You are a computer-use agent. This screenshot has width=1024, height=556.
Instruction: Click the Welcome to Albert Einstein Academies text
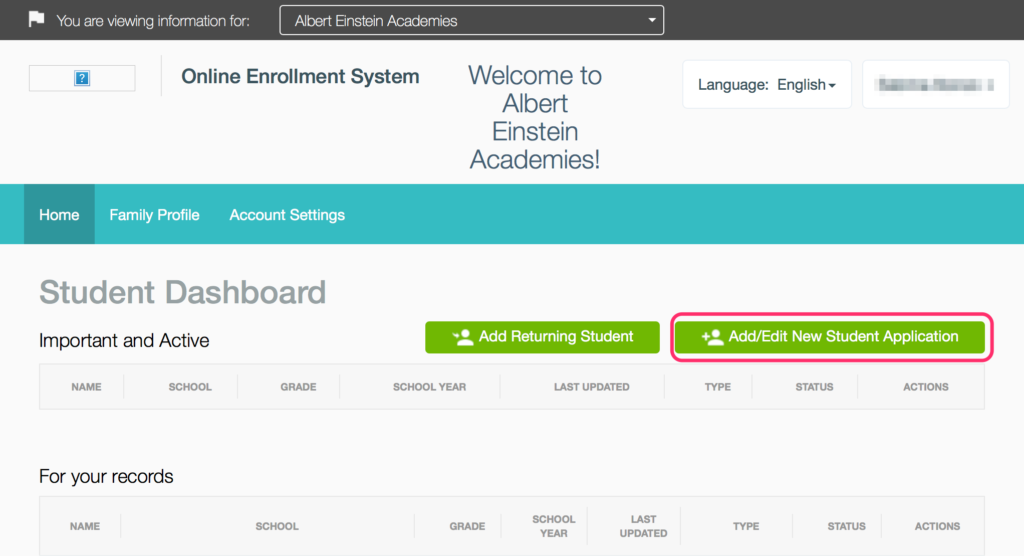535,118
